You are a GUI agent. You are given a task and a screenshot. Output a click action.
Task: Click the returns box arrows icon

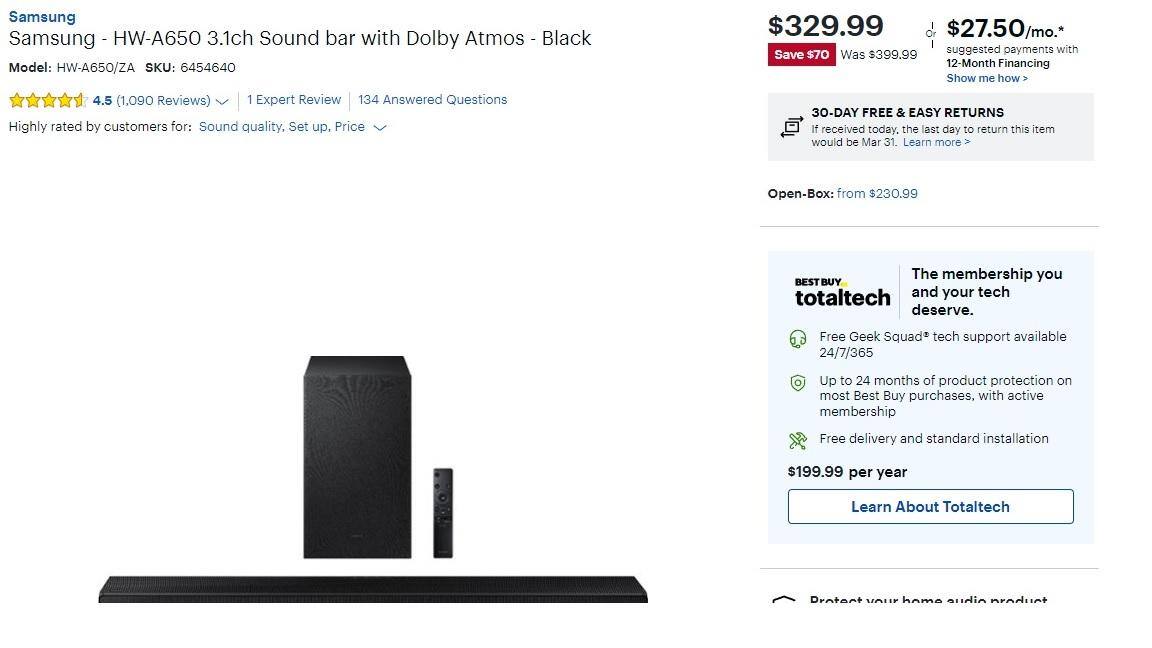[x=791, y=127]
